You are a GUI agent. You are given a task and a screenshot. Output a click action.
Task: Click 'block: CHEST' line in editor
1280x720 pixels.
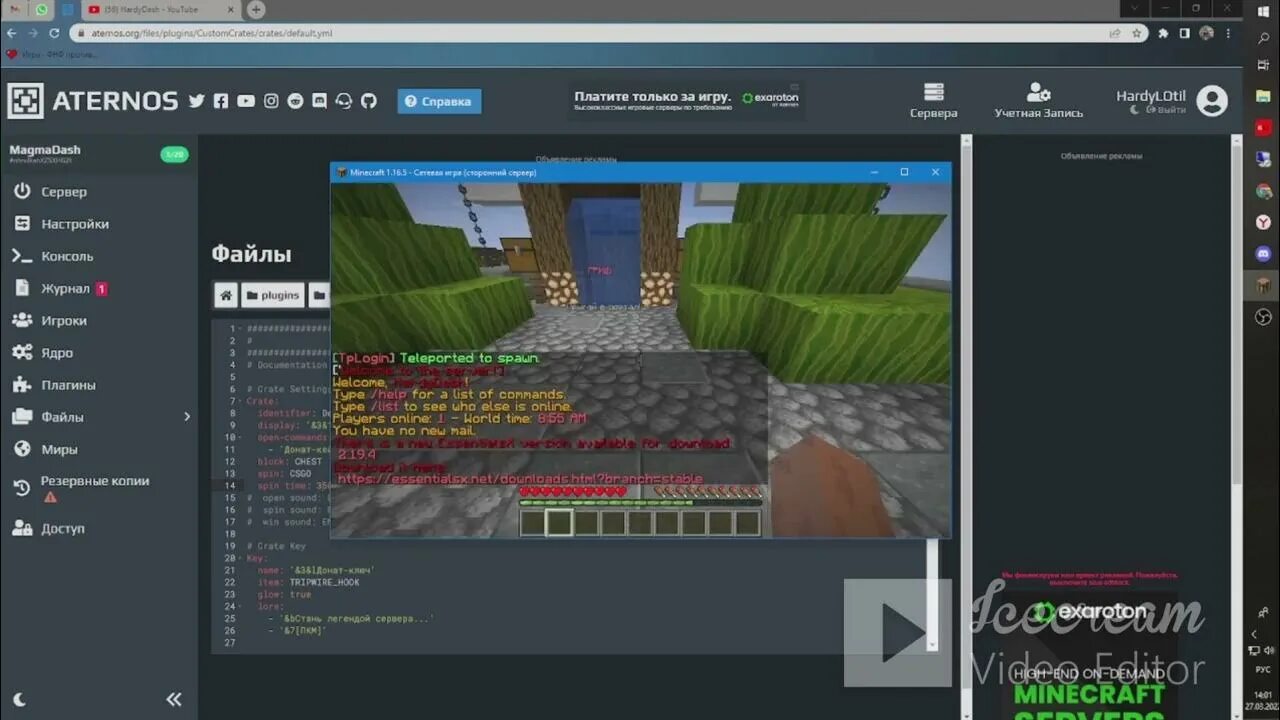point(289,462)
